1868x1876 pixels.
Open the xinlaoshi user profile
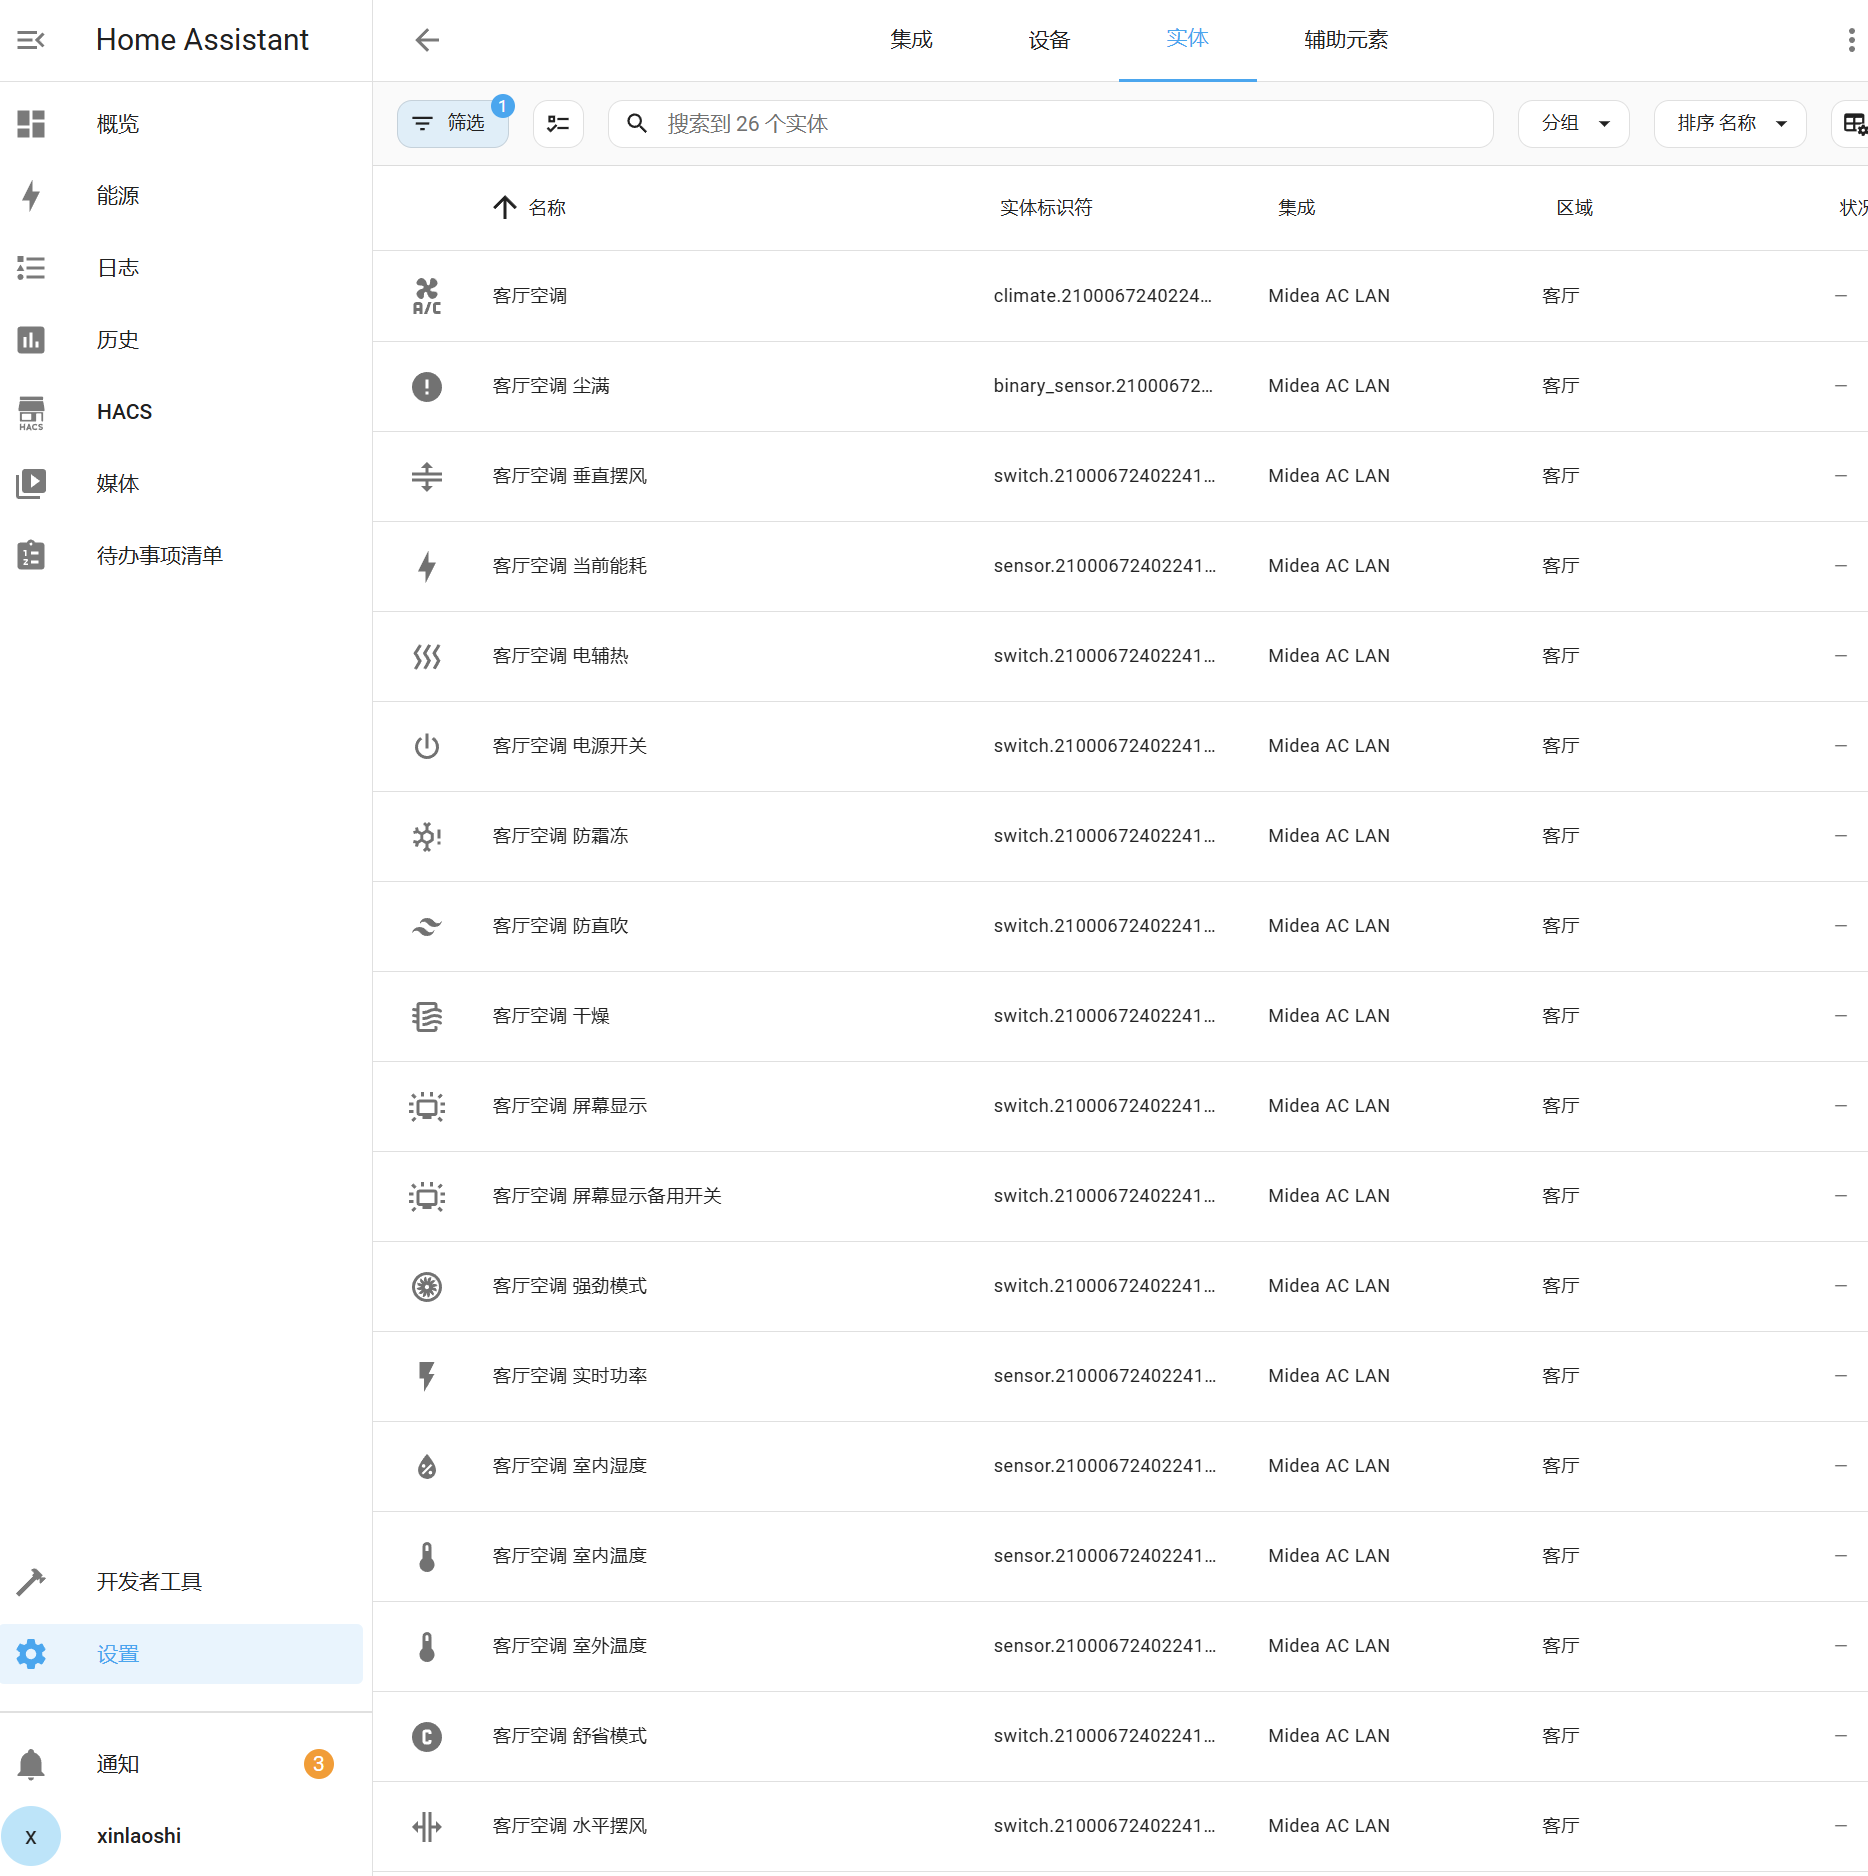181,1836
